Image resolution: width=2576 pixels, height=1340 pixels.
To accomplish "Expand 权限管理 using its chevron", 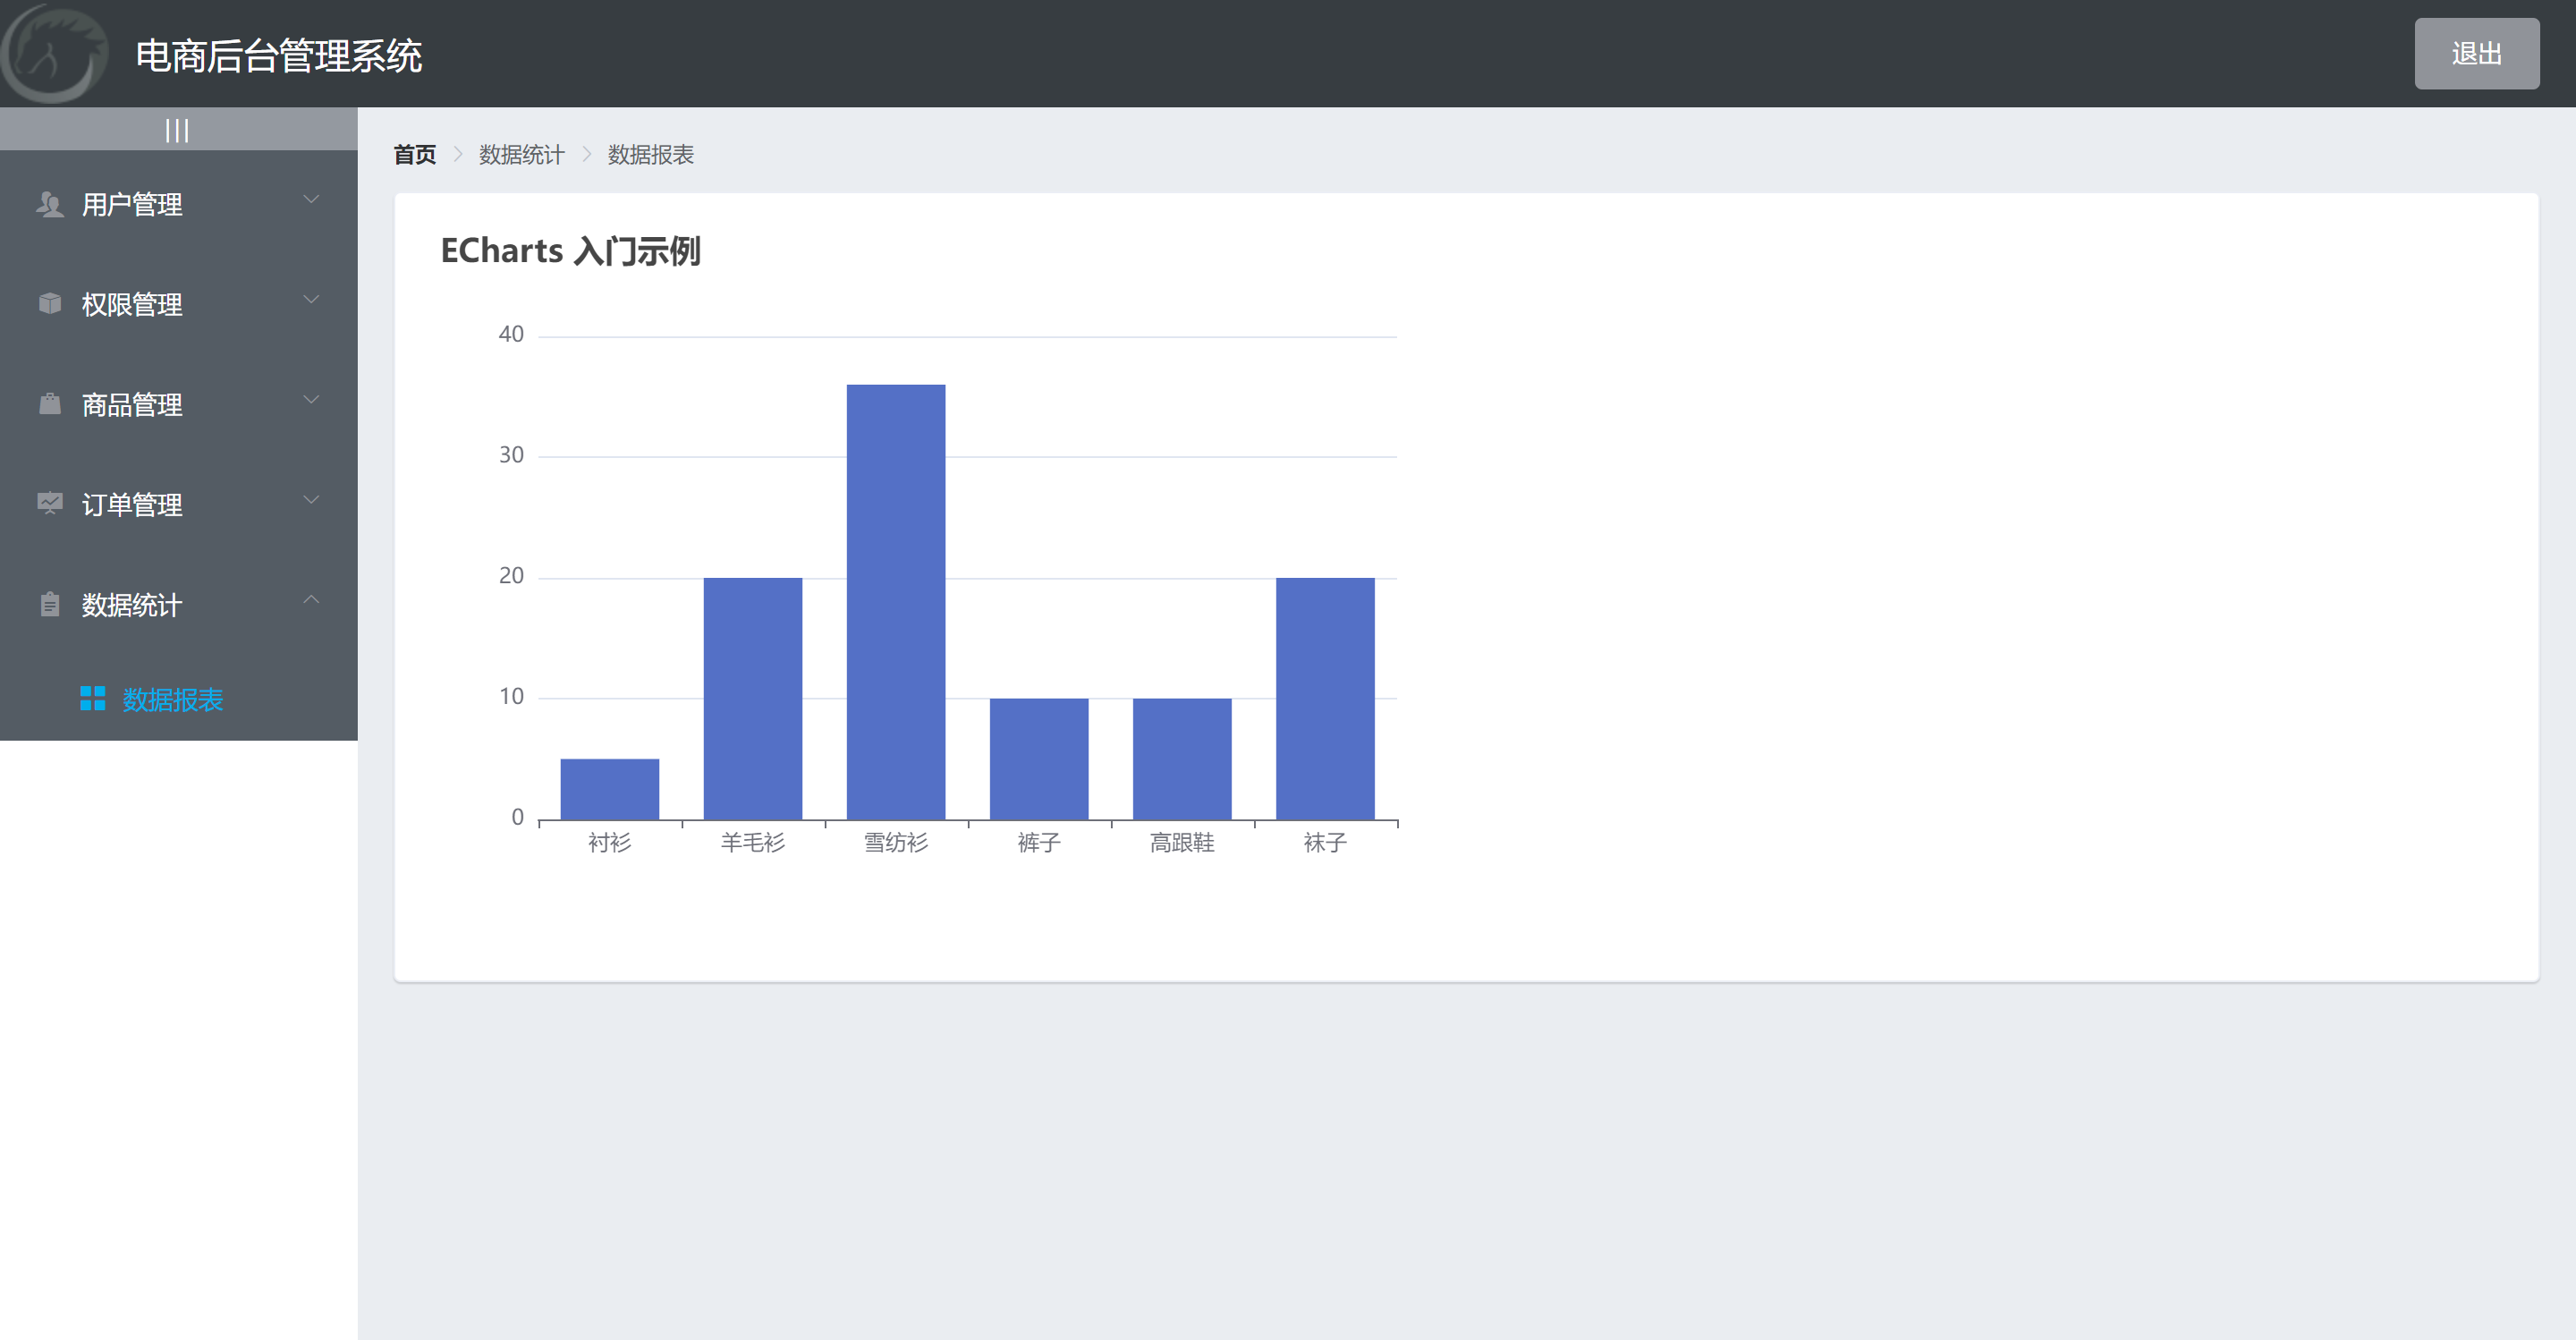I will (x=311, y=300).
